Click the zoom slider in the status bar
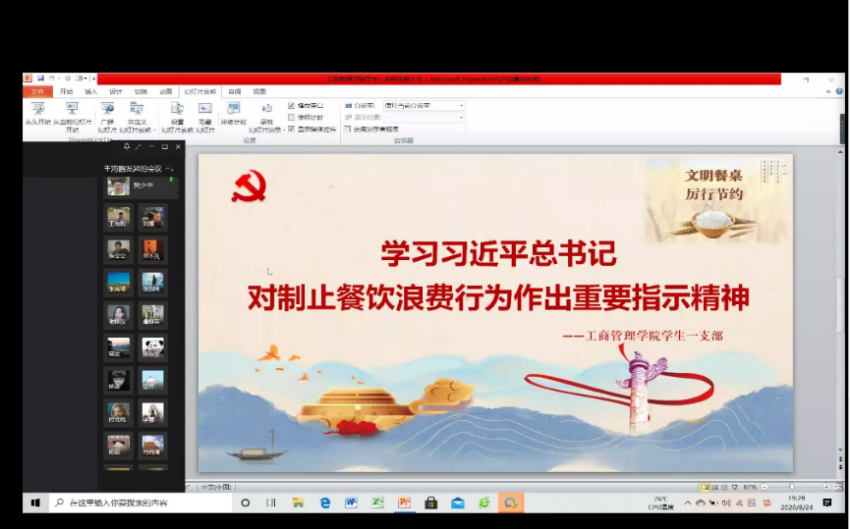This screenshot has height=529, width=850. [792, 487]
